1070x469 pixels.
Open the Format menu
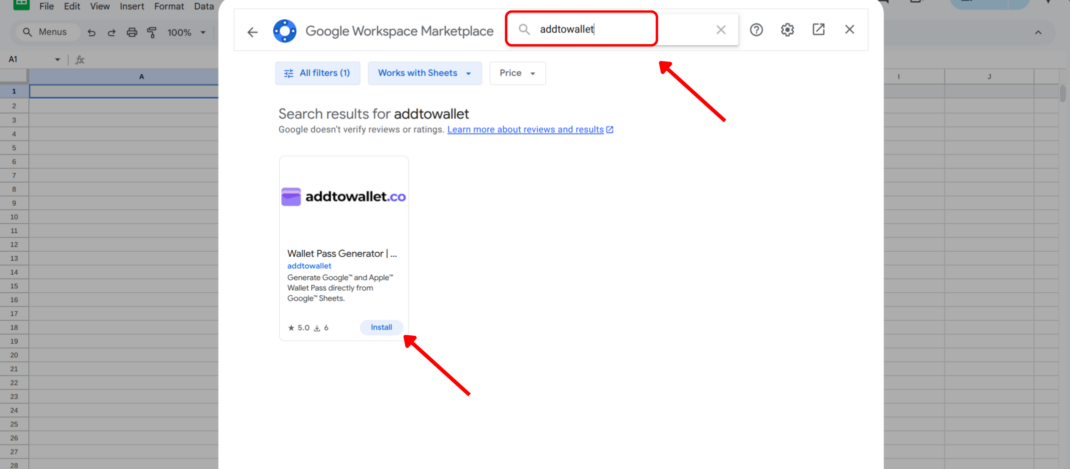click(169, 6)
